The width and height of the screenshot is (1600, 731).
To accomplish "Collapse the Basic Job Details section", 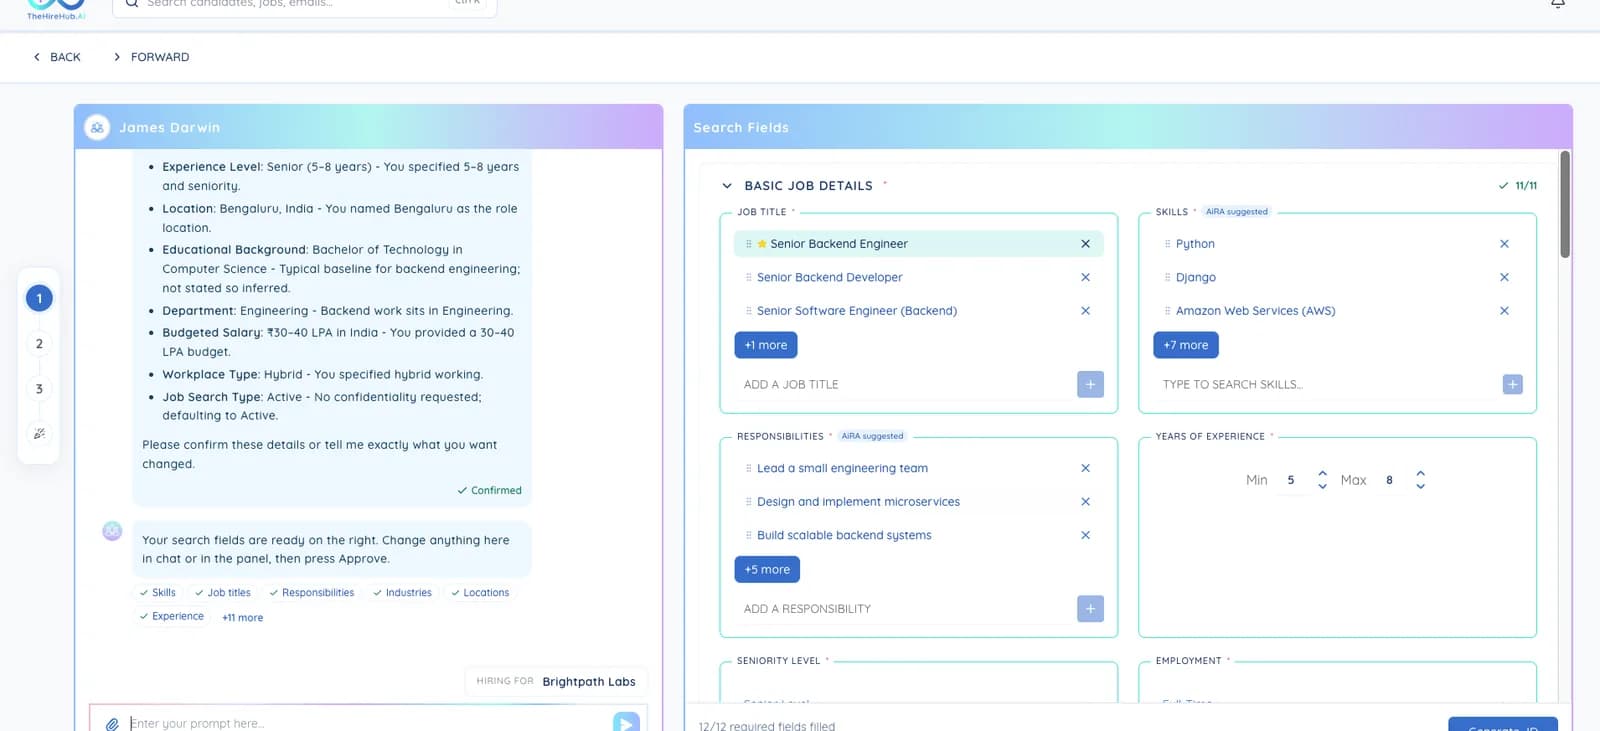I will pyautogui.click(x=727, y=186).
